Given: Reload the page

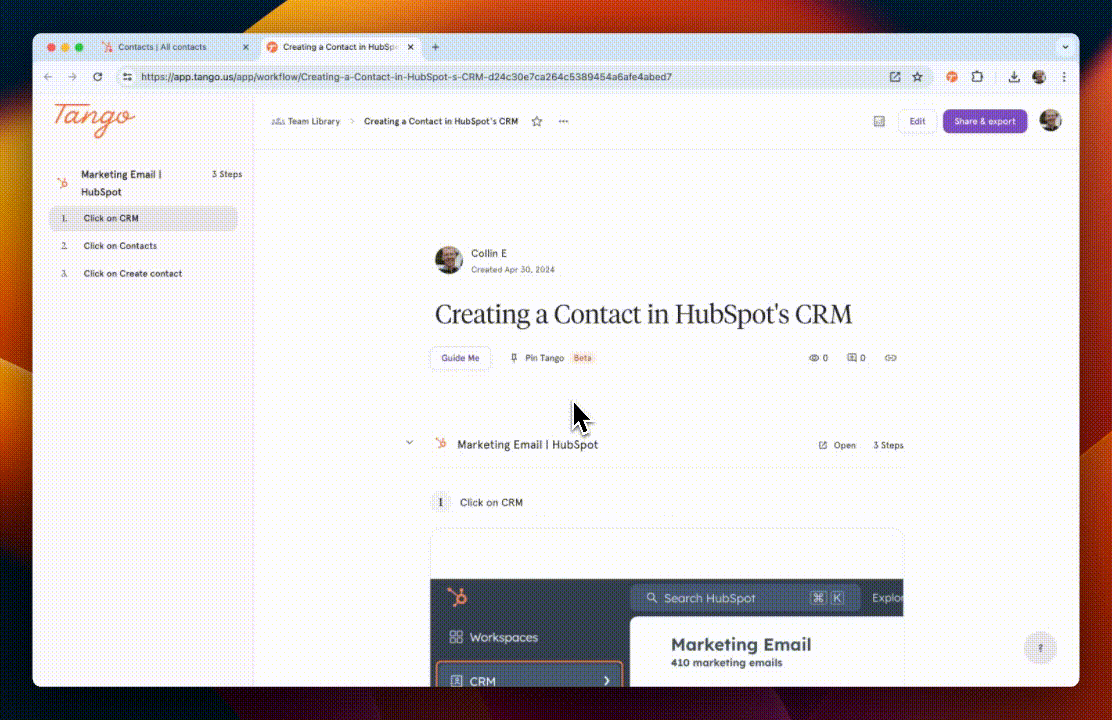Looking at the screenshot, I should (x=98, y=77).
